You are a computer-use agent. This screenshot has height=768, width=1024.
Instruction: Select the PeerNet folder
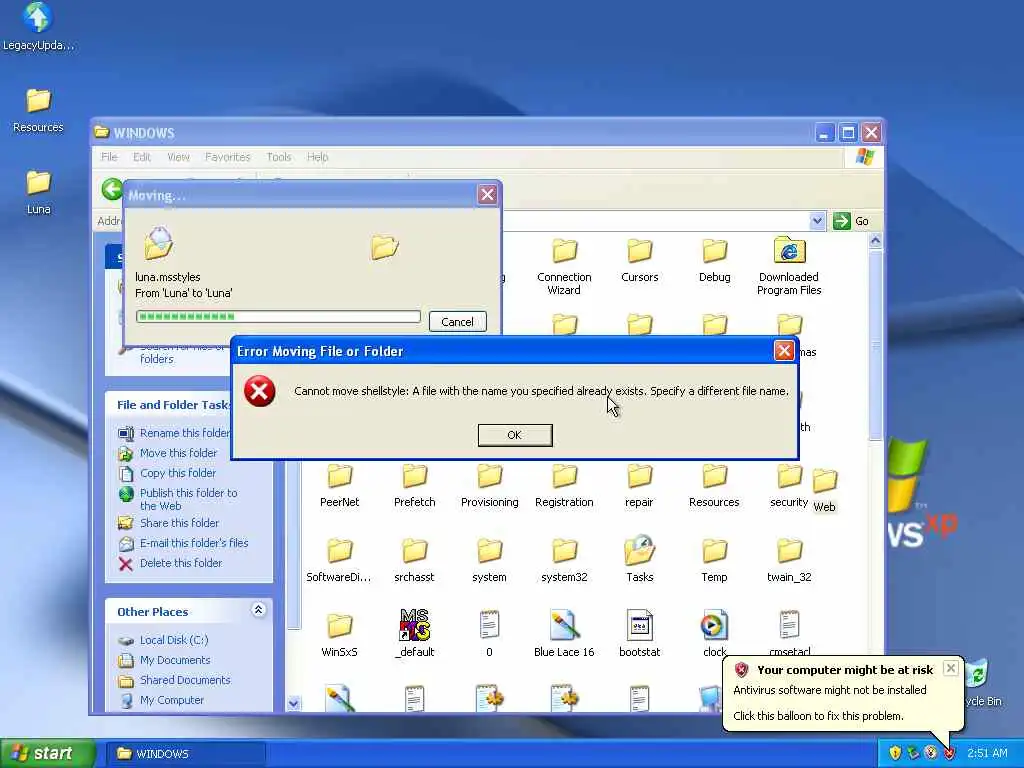[340, 486]
